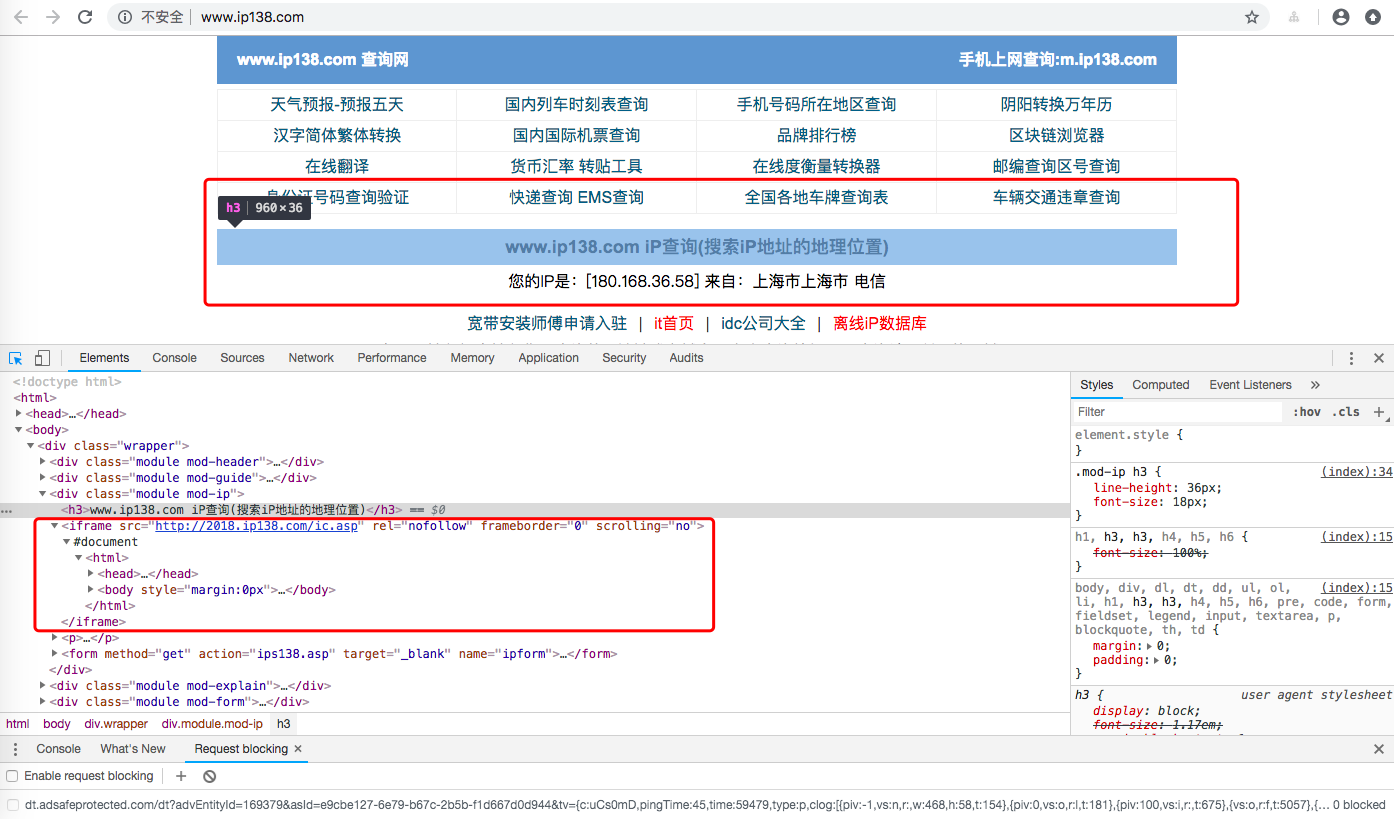
Task: Open the drawer three-dot menu
Action: click(16, 749)
